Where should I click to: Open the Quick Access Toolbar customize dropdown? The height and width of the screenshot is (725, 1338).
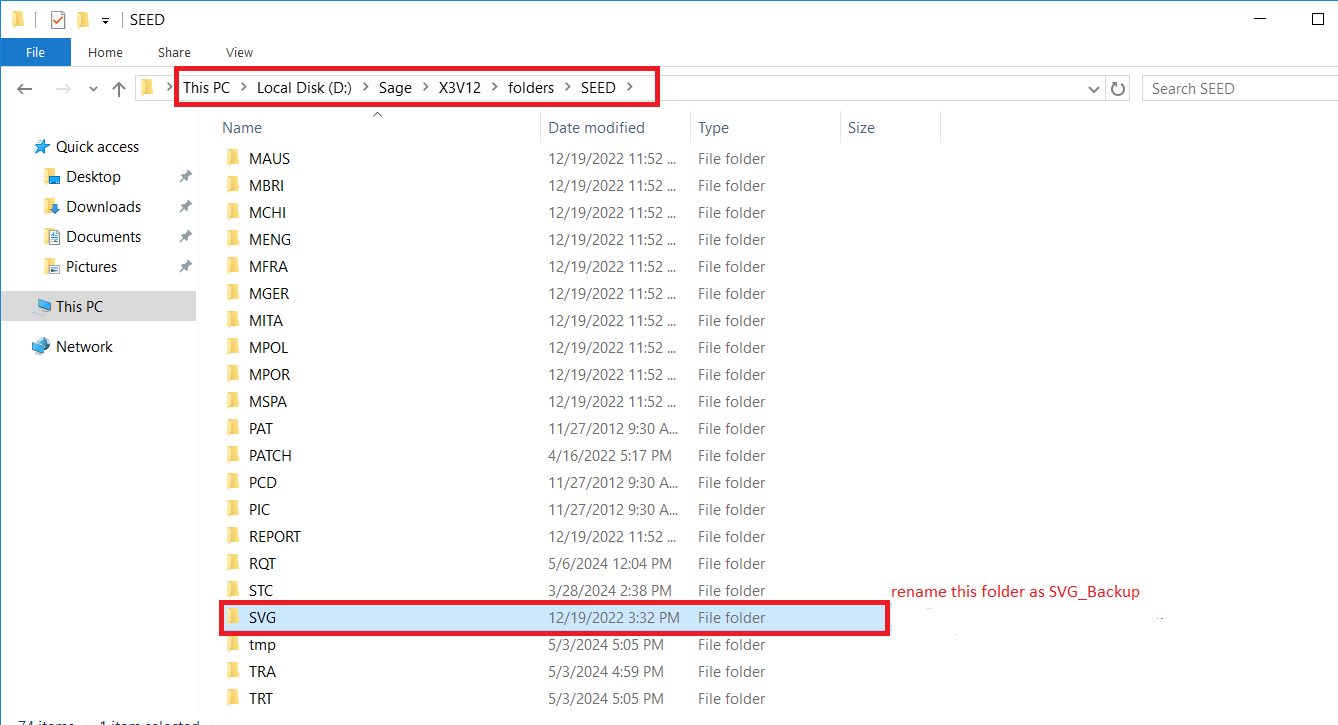coord(104,19)
